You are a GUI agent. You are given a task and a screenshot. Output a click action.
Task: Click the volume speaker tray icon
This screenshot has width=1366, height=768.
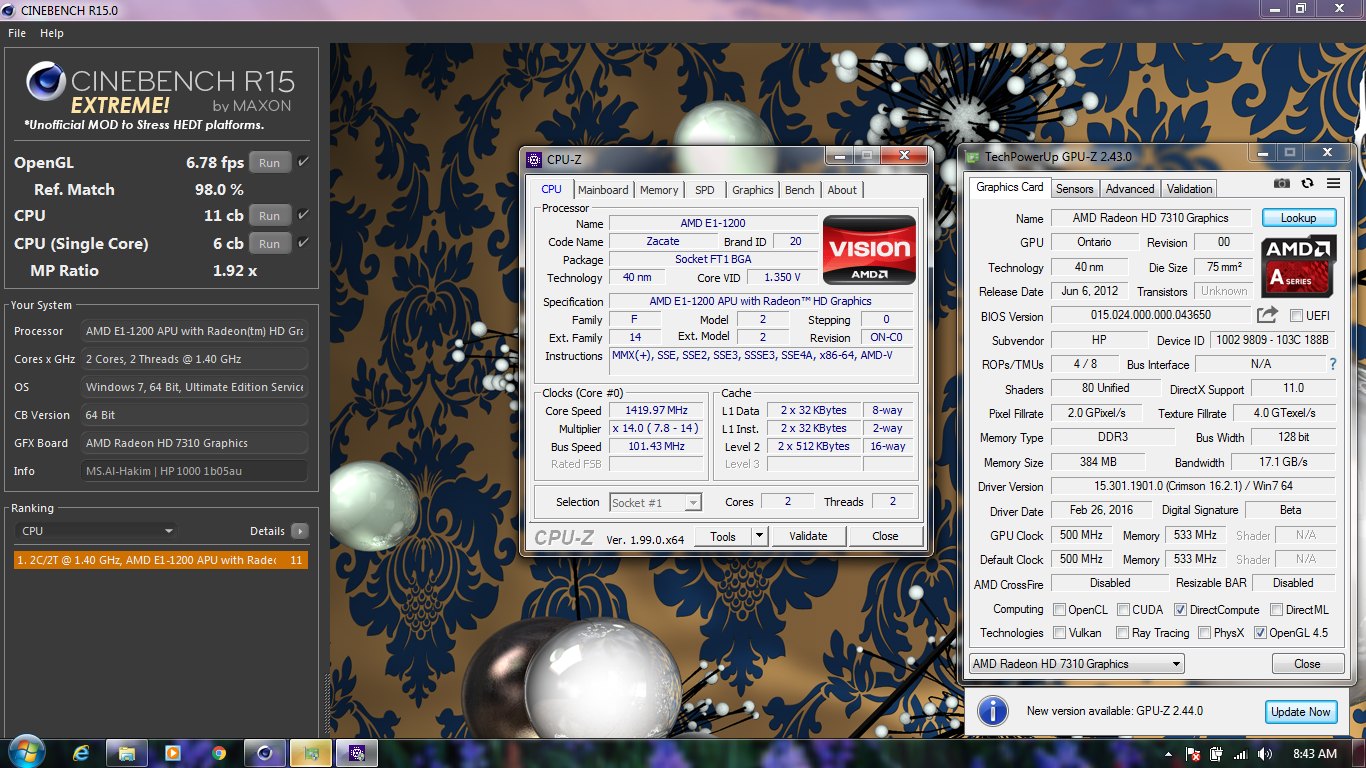pyautogui.click(x=1265, y=753)
